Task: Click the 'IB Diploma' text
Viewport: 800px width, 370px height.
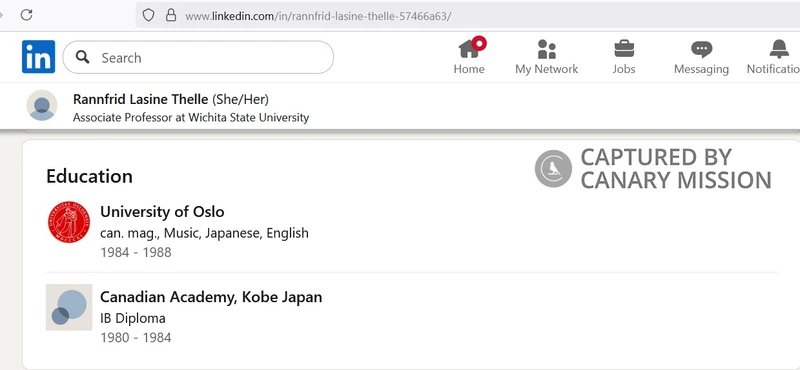Action: (133, 318)
